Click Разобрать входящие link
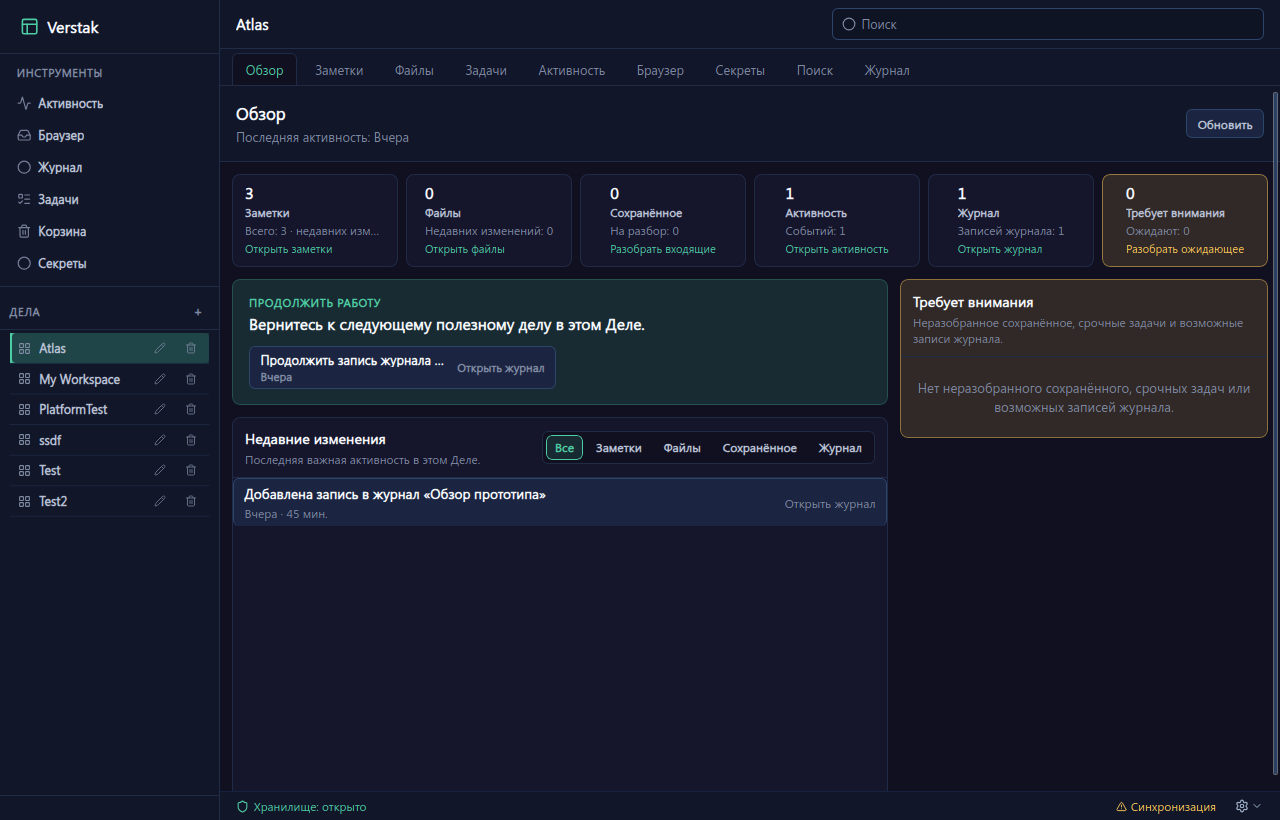 (x=663, y=249)
